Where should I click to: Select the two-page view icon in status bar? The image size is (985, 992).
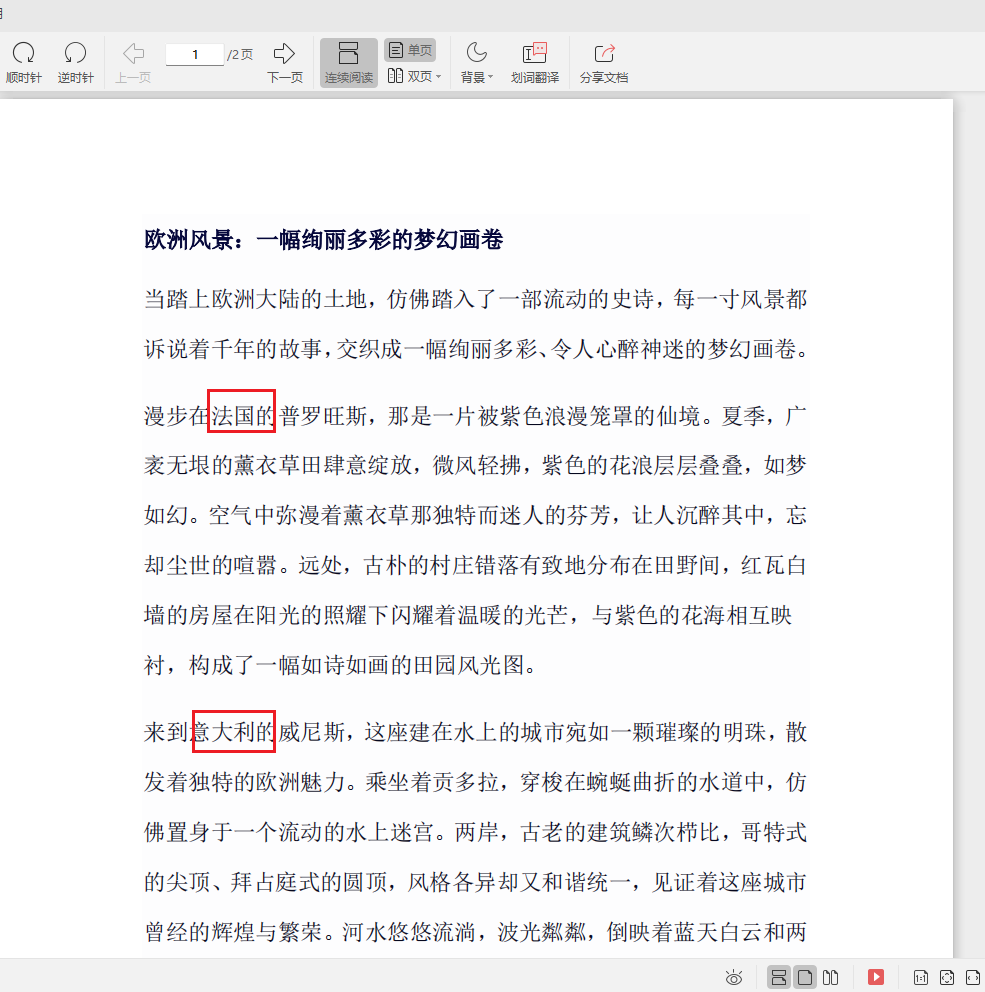830,977
